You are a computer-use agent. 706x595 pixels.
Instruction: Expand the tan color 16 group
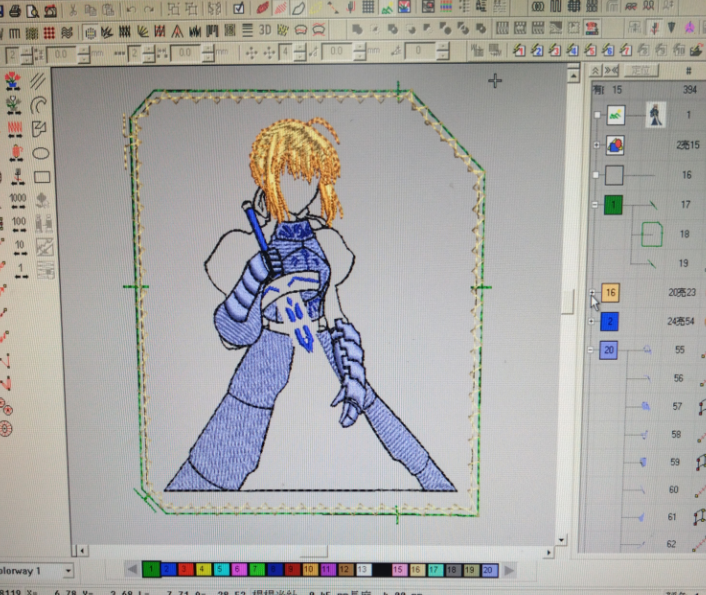(592, 292)
